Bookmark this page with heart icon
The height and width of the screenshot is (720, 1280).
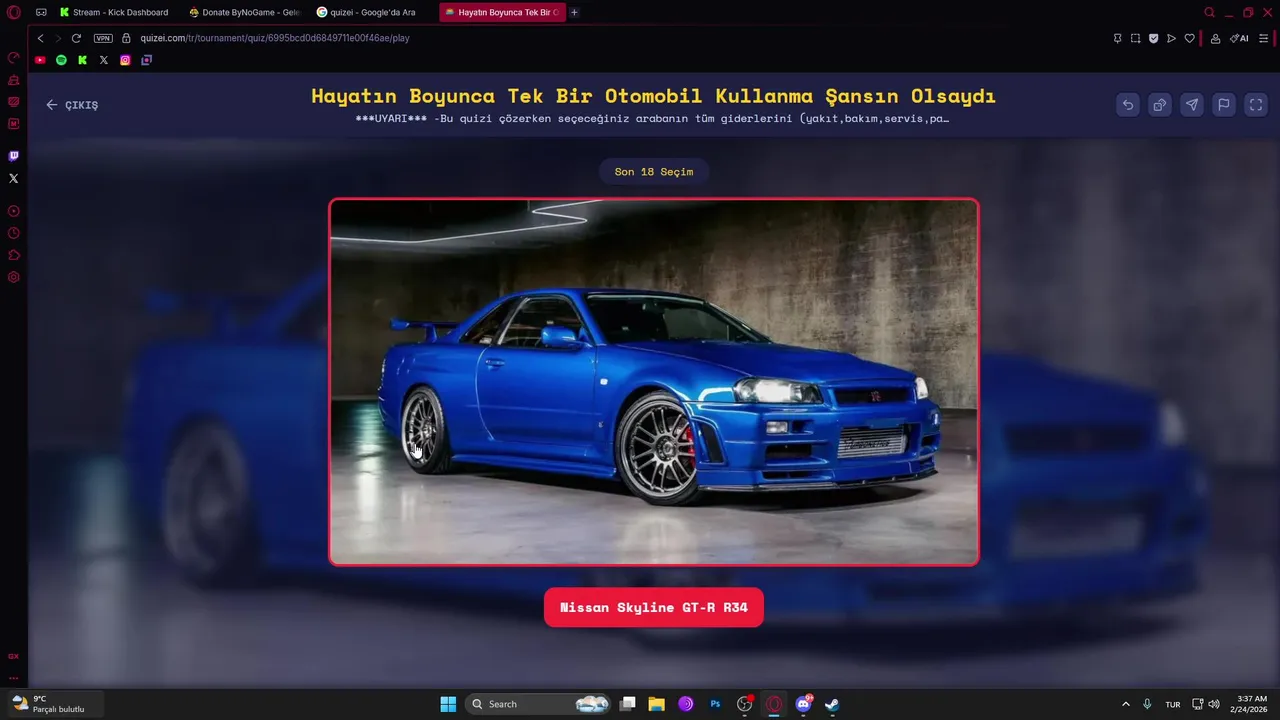(1189, 38)
